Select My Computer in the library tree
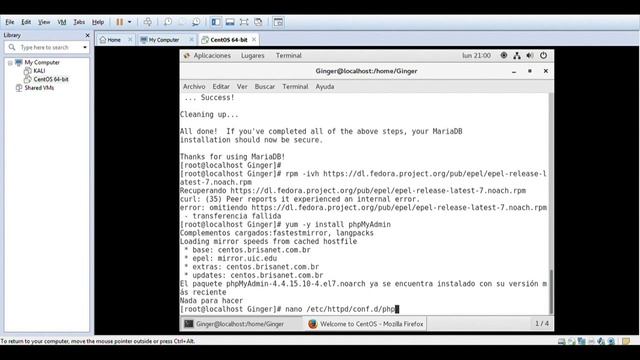Screen dimensions: 640x360 (42, 62)
